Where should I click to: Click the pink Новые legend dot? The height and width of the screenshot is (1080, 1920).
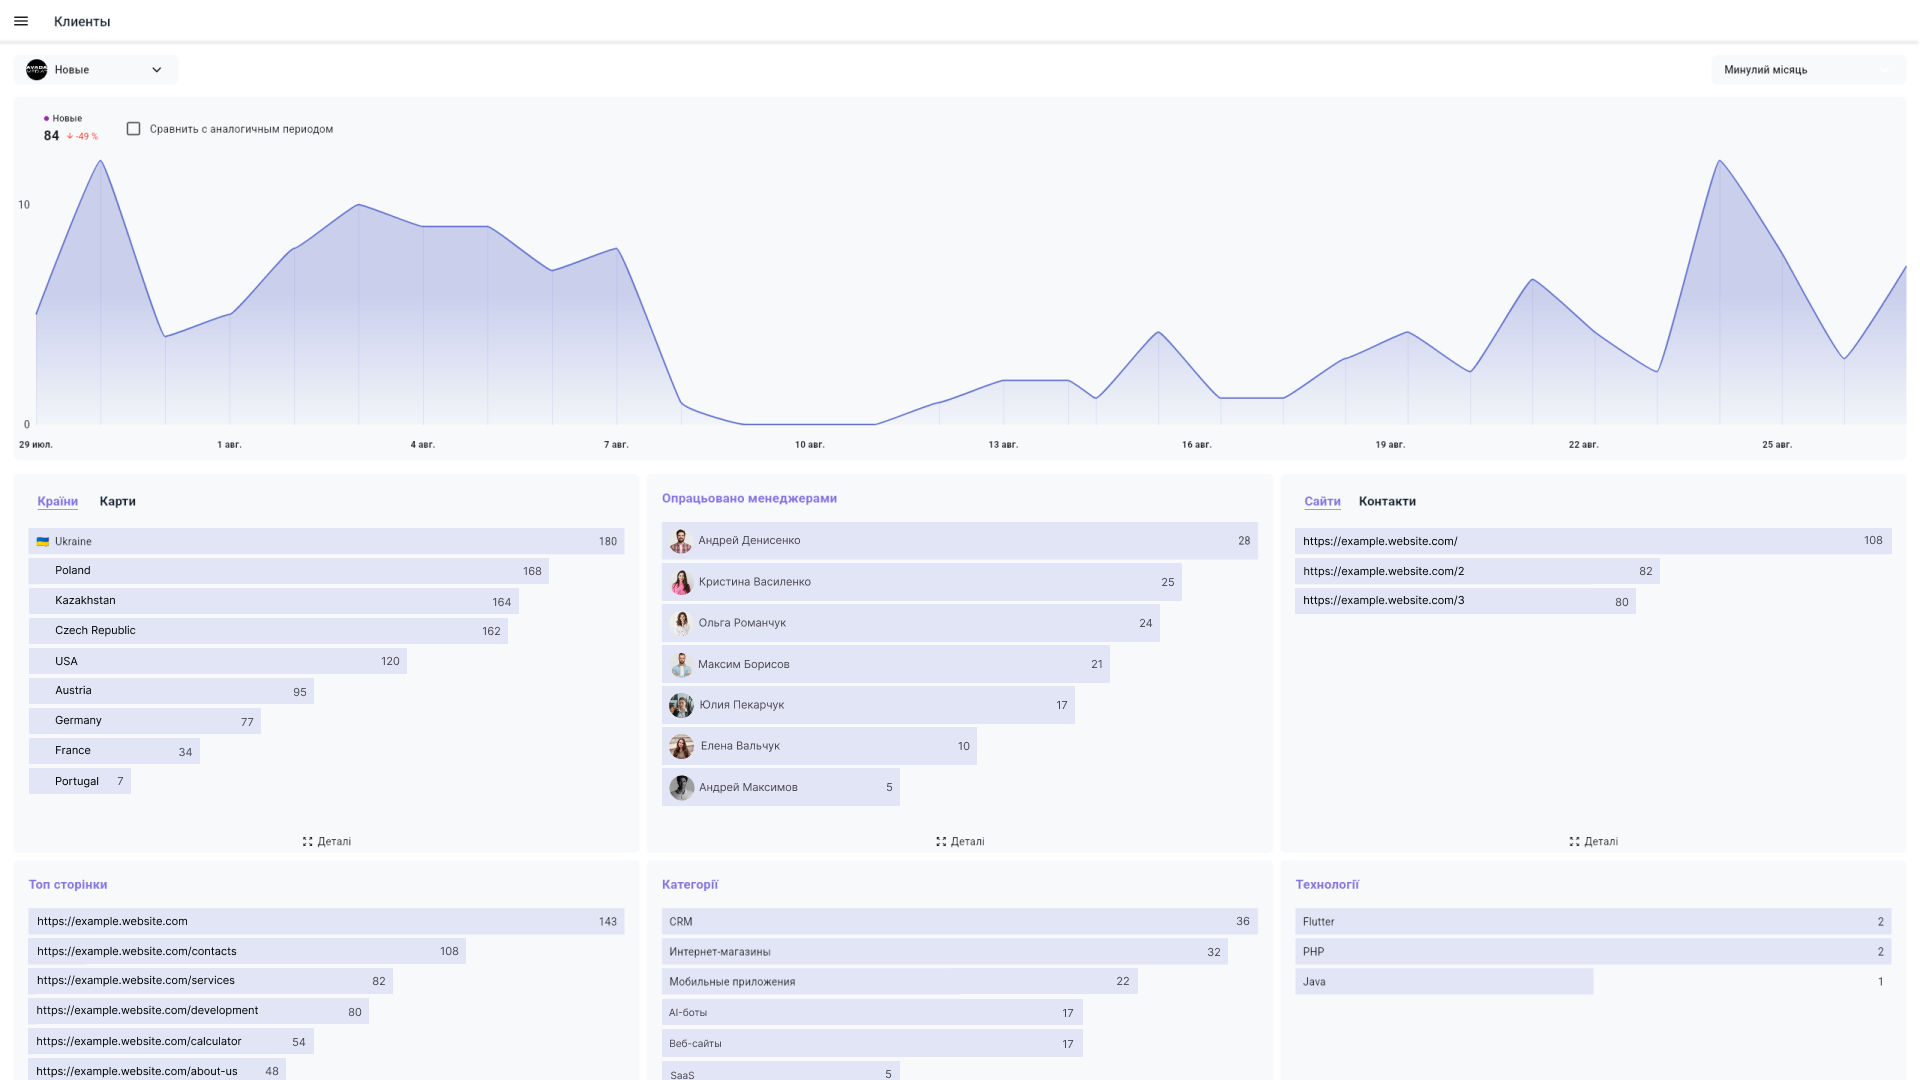[x=45, y=117]
